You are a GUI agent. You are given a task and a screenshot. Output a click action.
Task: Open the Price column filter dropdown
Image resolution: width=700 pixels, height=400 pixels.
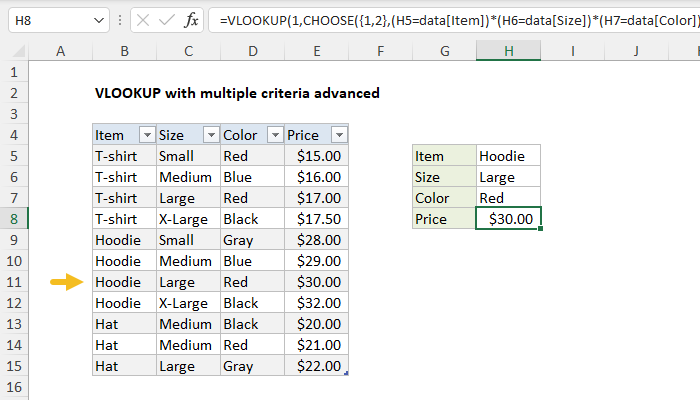tap(338, 135)
